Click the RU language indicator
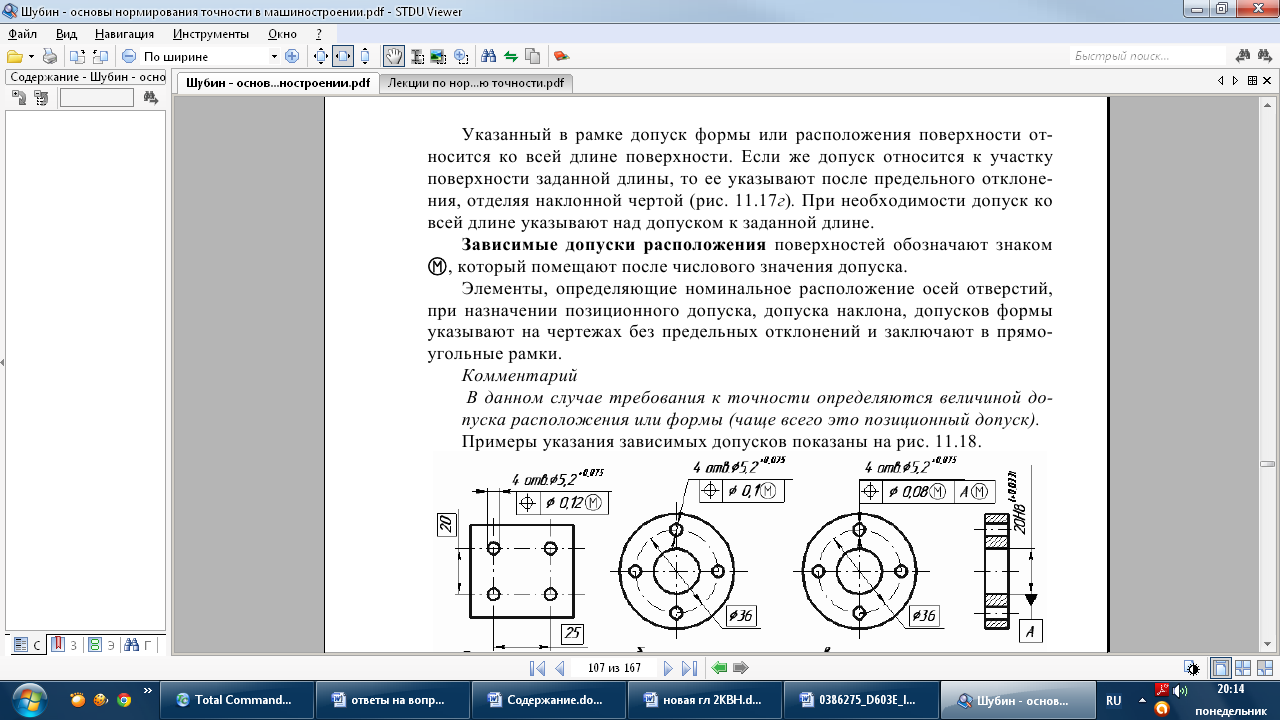Screen dimensions: 1280x720 click(1113, 700)
